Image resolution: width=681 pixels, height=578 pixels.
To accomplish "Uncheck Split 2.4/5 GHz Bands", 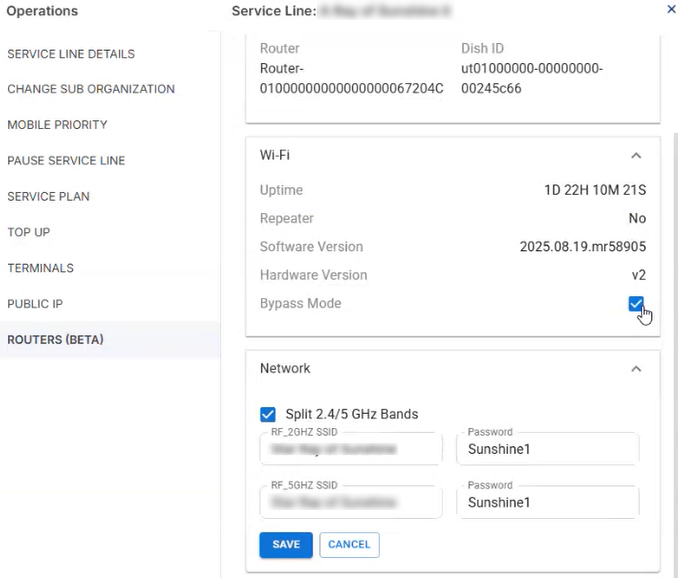I will pos(268,414).
